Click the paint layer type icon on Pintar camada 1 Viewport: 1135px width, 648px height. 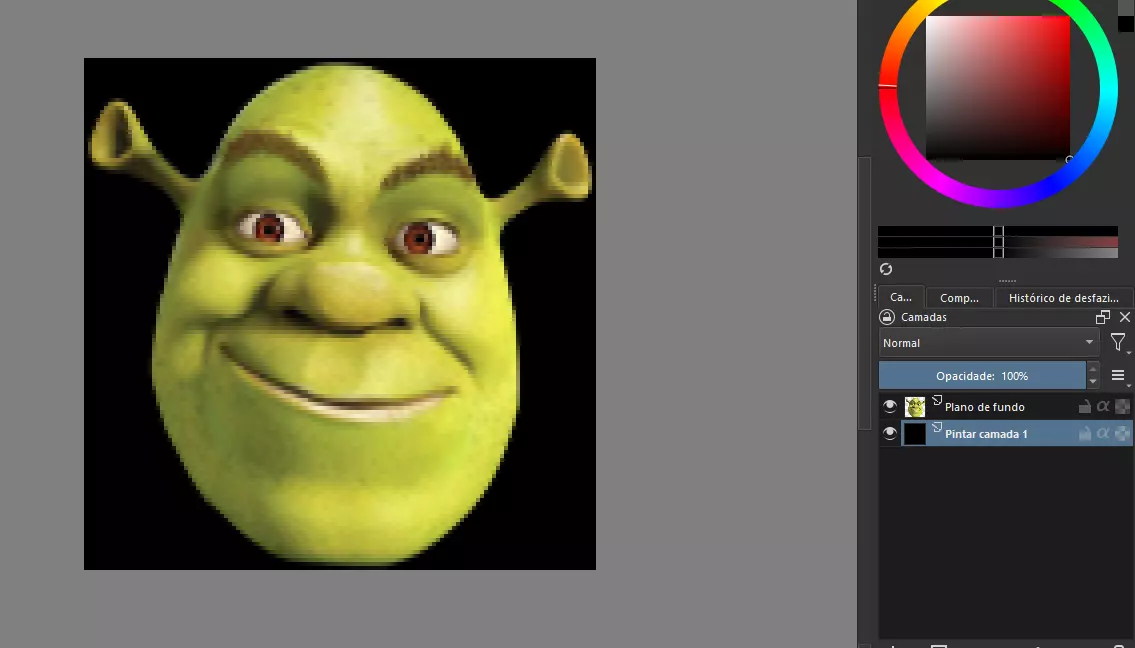(937, 427)
